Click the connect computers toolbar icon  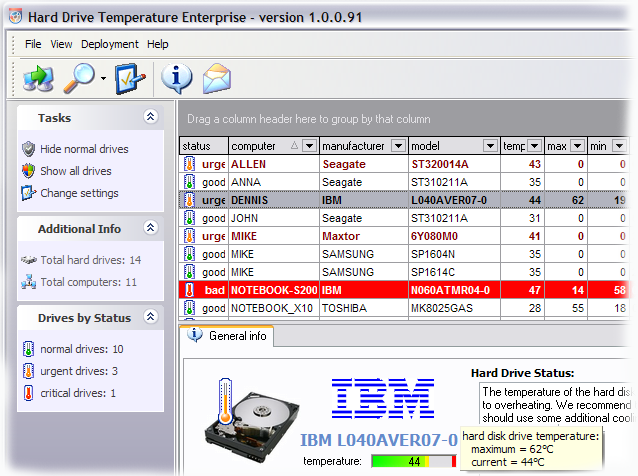click(x=38, y=78)
